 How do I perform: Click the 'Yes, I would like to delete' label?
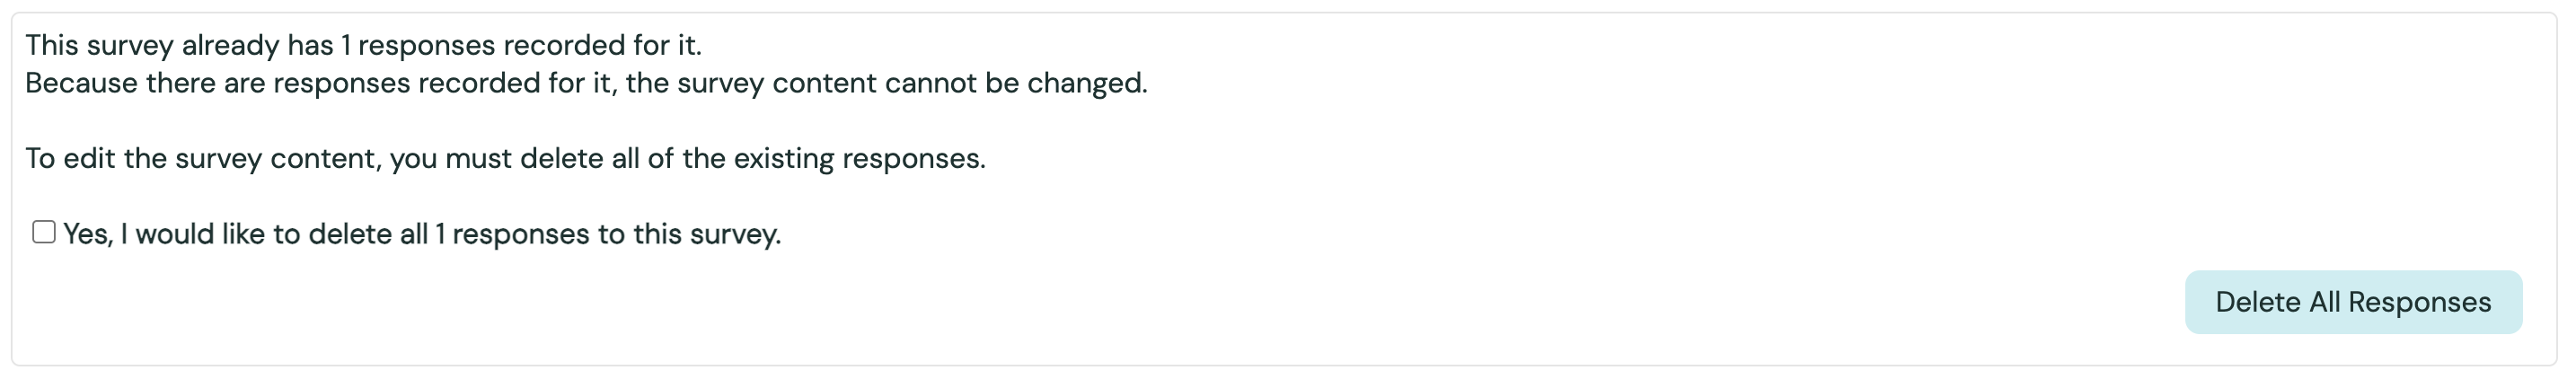point(421,234)
